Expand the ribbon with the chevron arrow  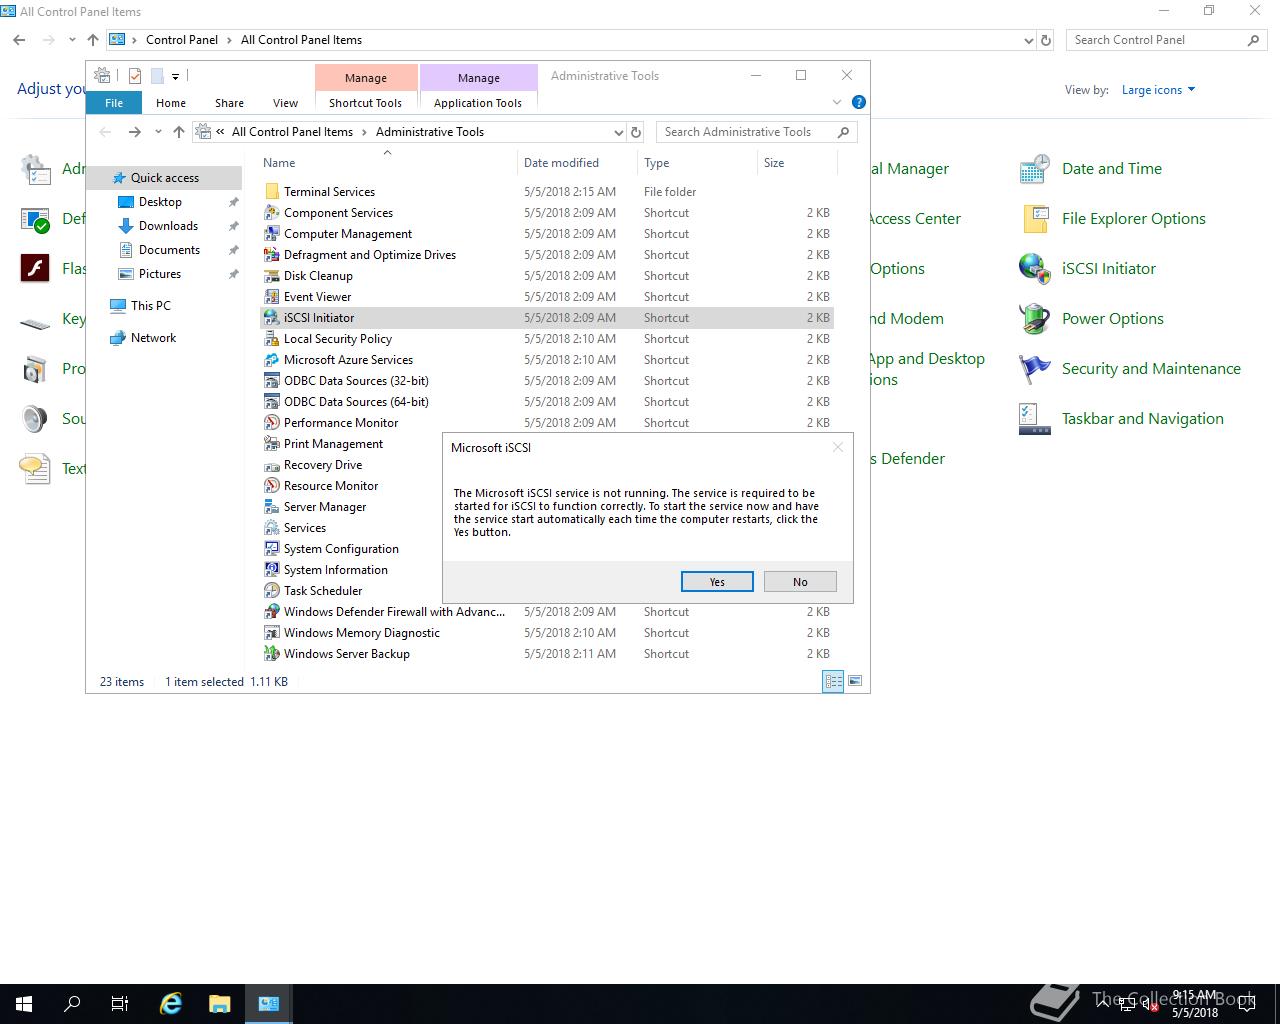(x=837, y=102)
